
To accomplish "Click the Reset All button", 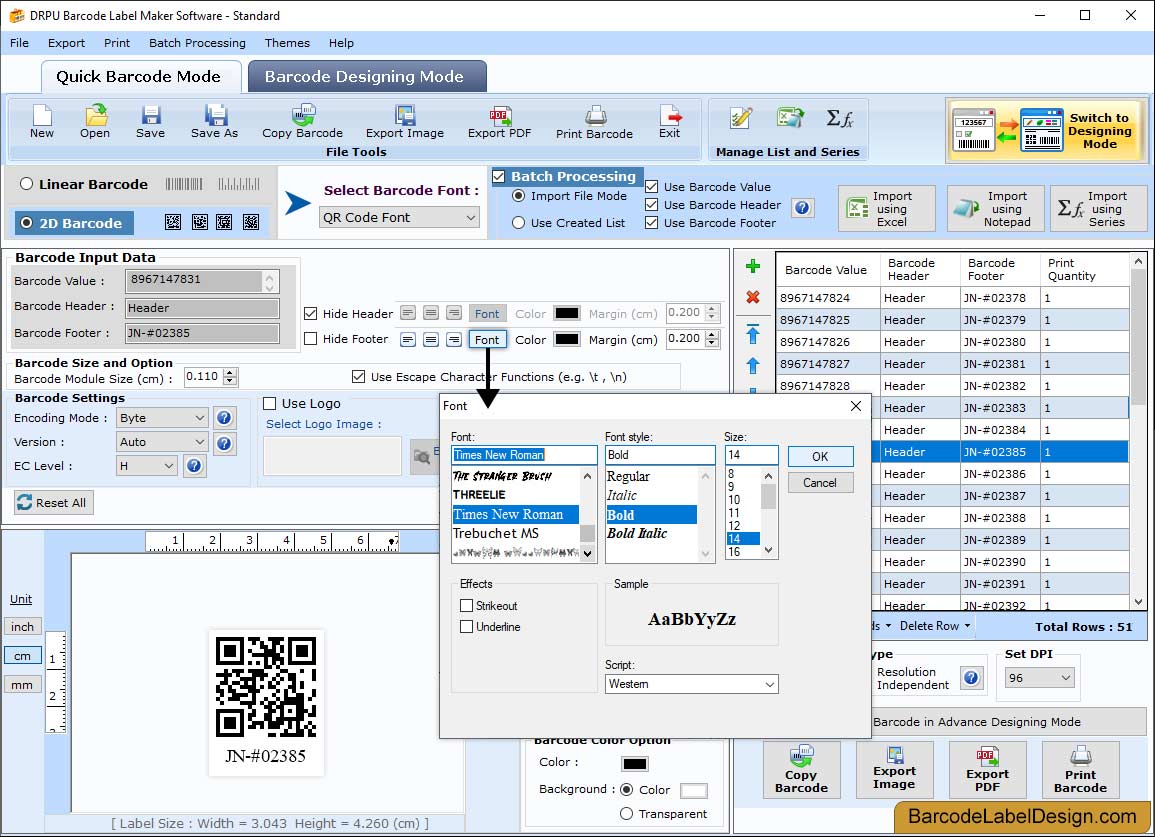I will 54,502.
